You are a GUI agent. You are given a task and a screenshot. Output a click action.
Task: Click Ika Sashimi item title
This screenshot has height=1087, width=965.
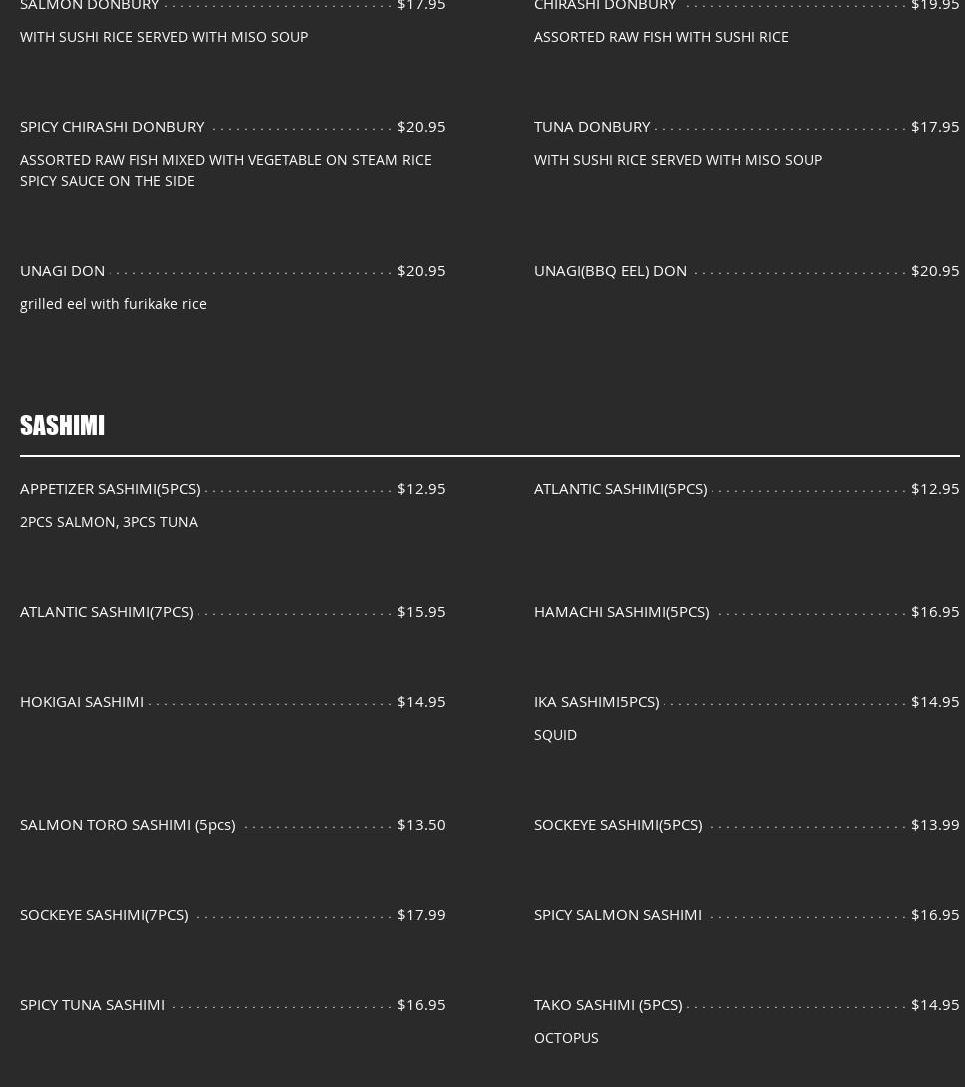pyautogui.click(x=596, y=702)
